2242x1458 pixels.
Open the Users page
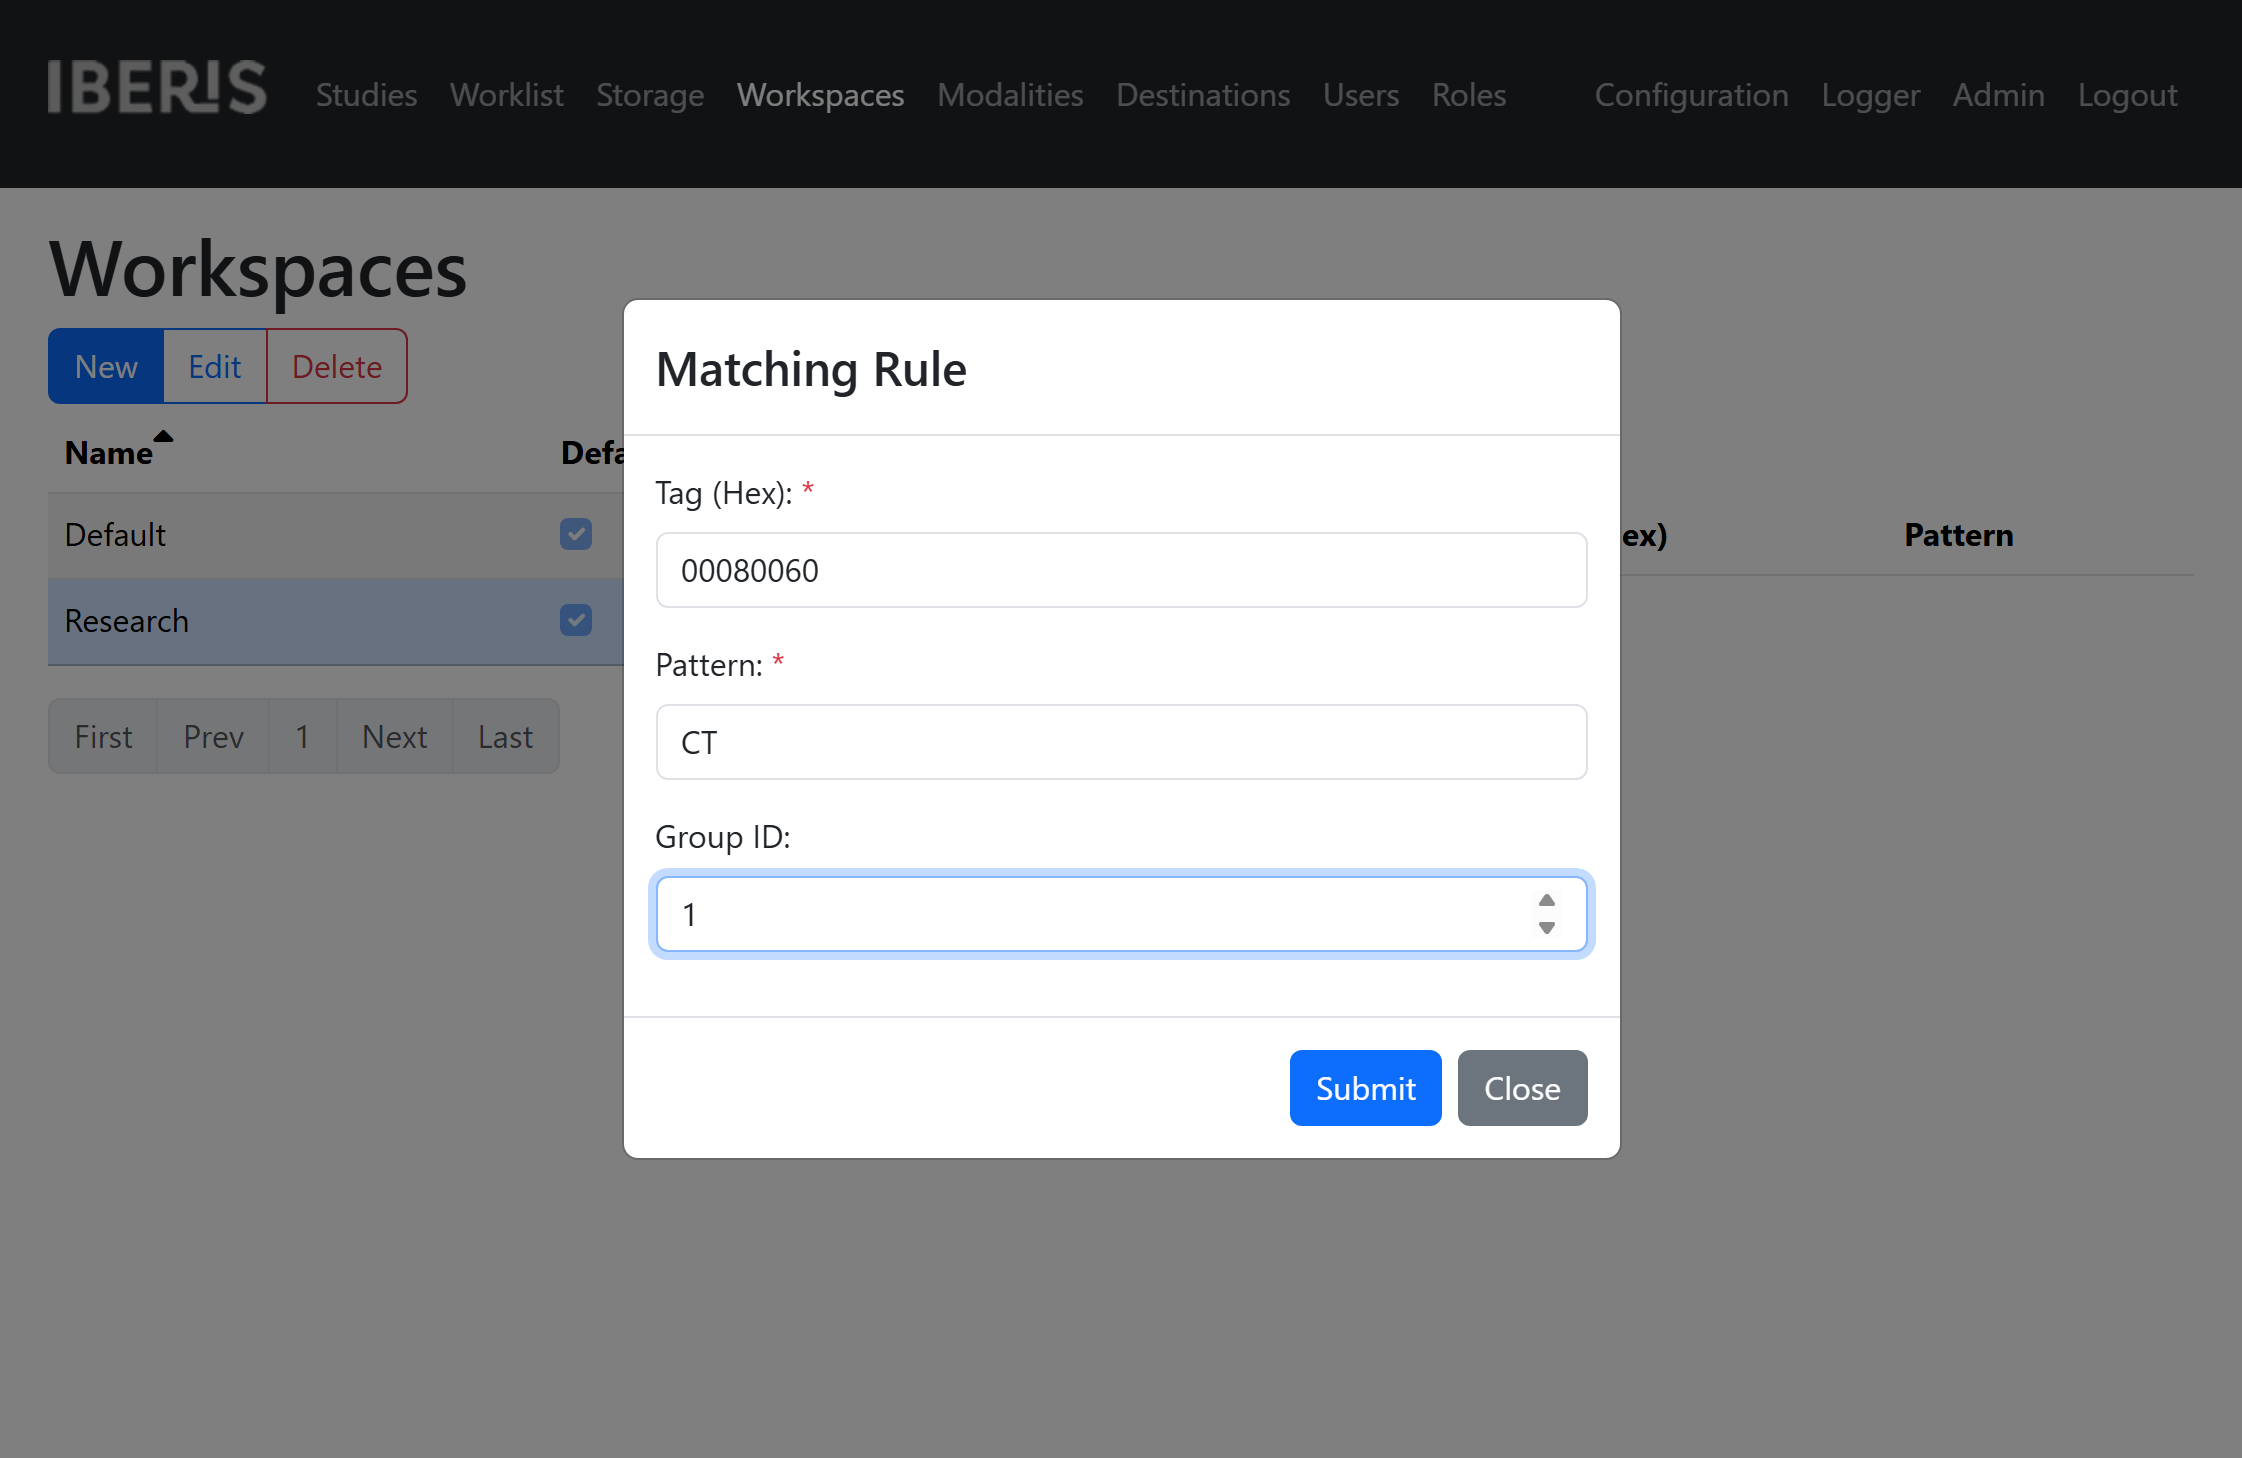click(x=1361, y=95)
